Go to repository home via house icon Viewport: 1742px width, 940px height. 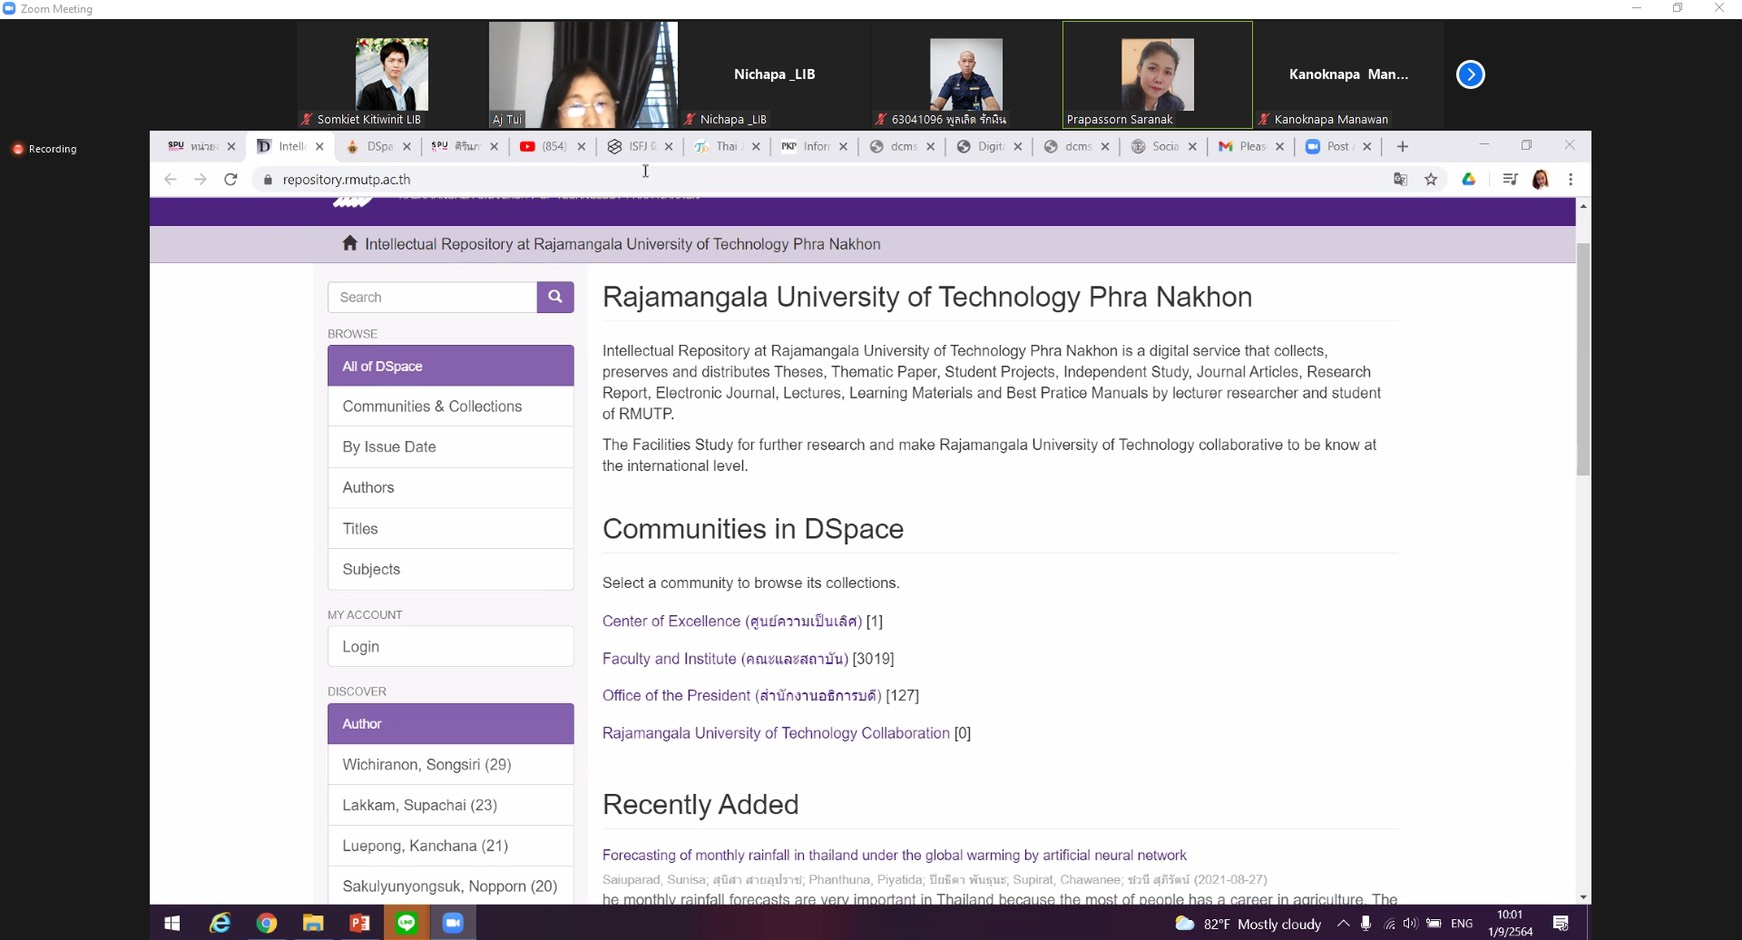349,243
